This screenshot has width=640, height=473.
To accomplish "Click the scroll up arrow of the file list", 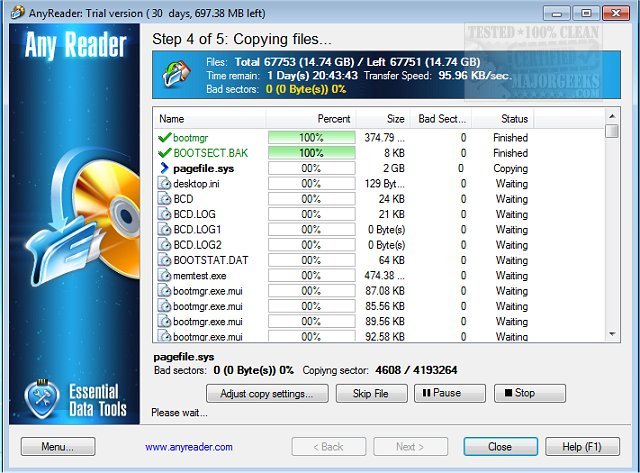I will 612,116.
